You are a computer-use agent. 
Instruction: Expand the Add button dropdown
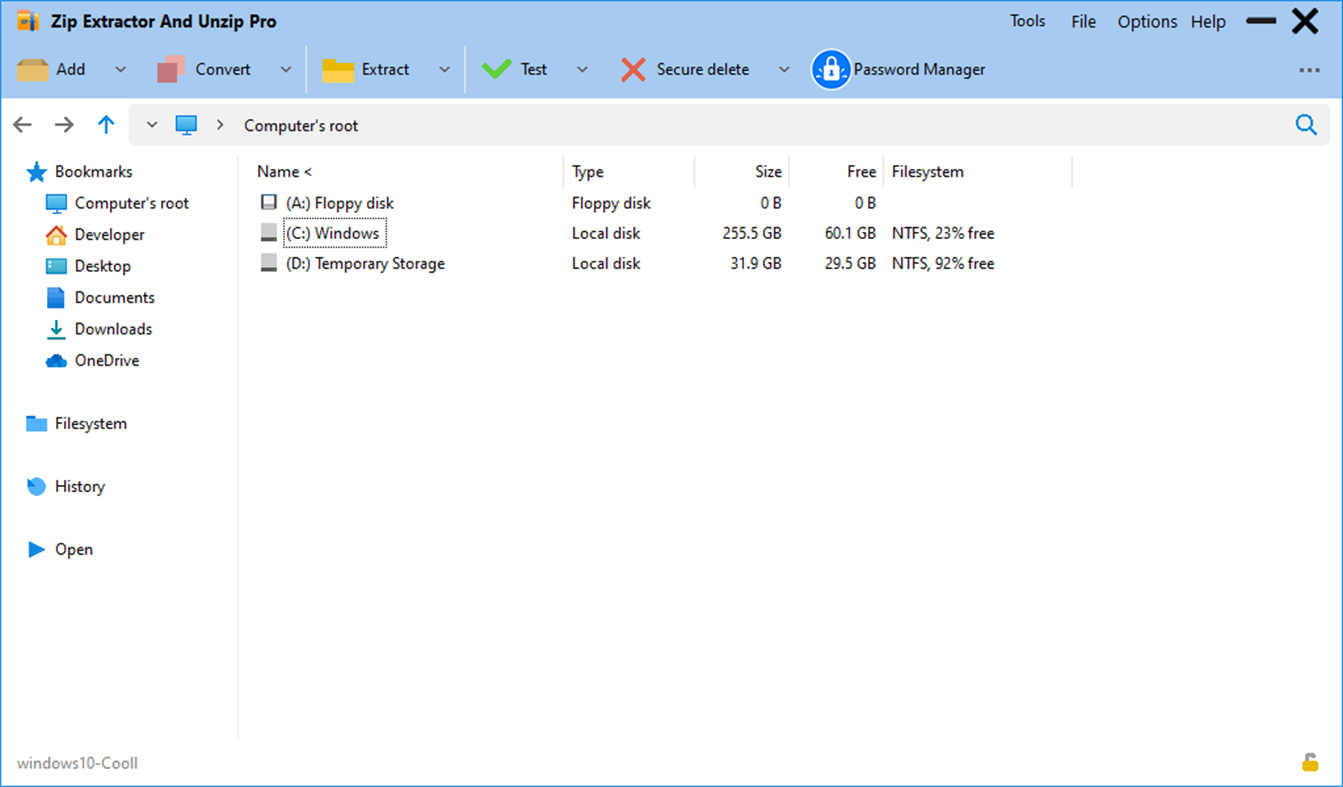[x=121, y=69]
